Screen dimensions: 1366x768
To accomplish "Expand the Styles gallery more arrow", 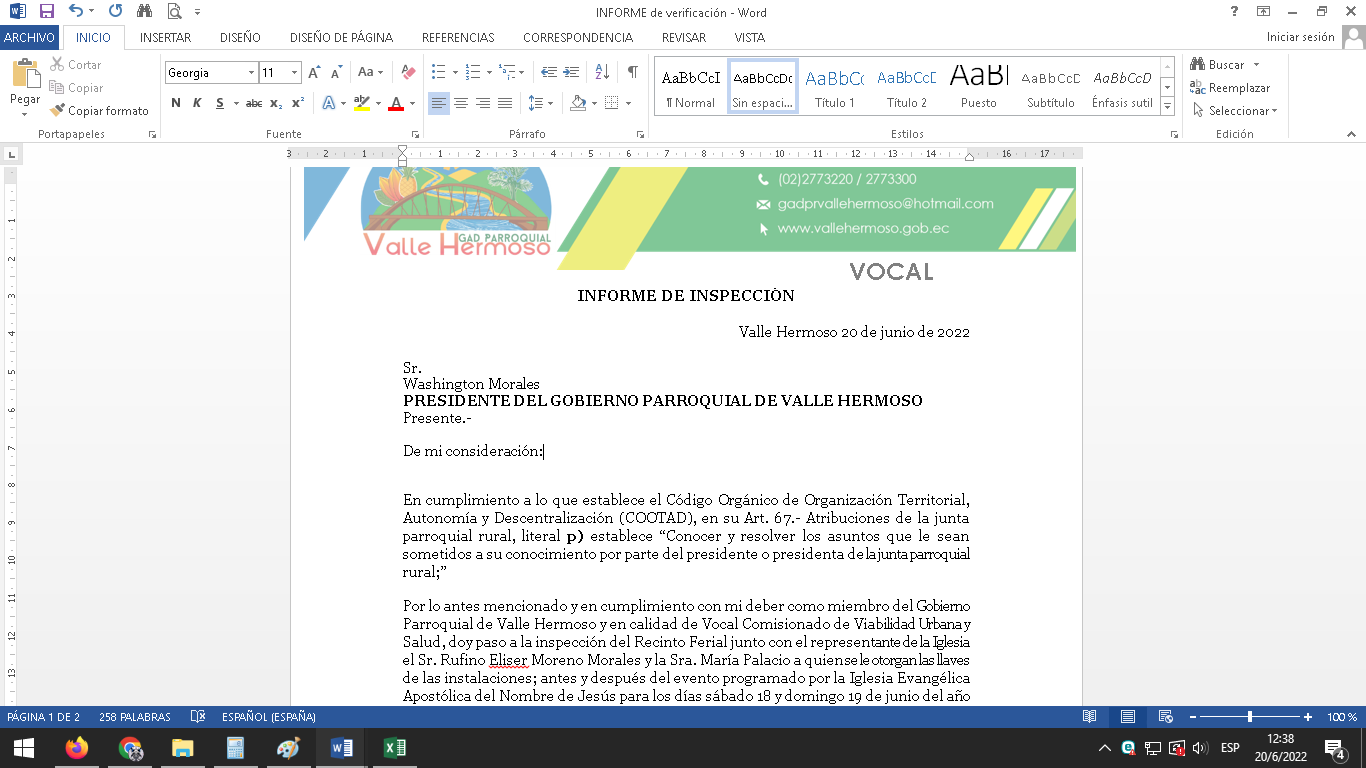I will click(1167, 104).
